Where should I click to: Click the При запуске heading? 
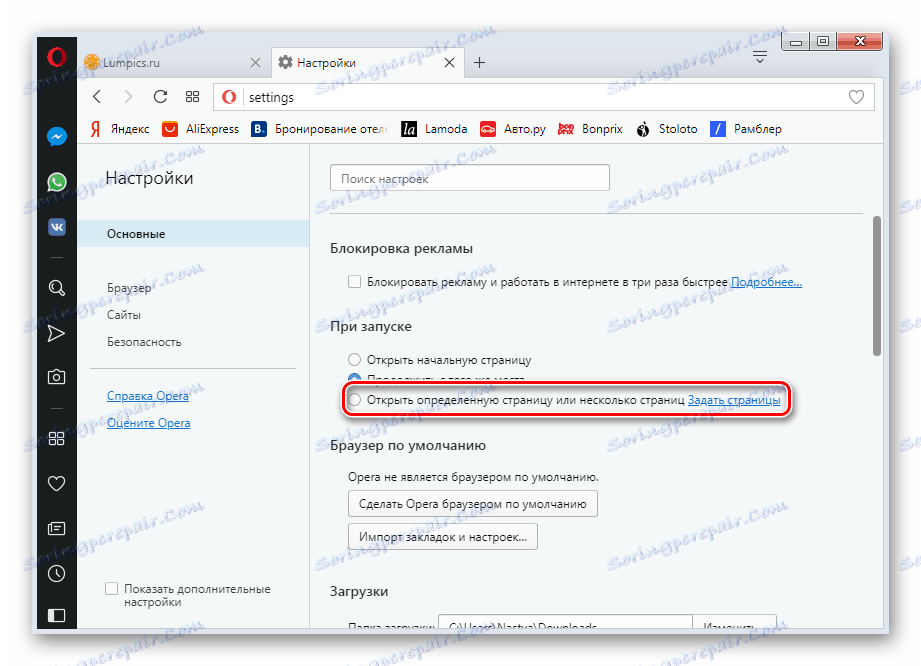pos(371,327)
